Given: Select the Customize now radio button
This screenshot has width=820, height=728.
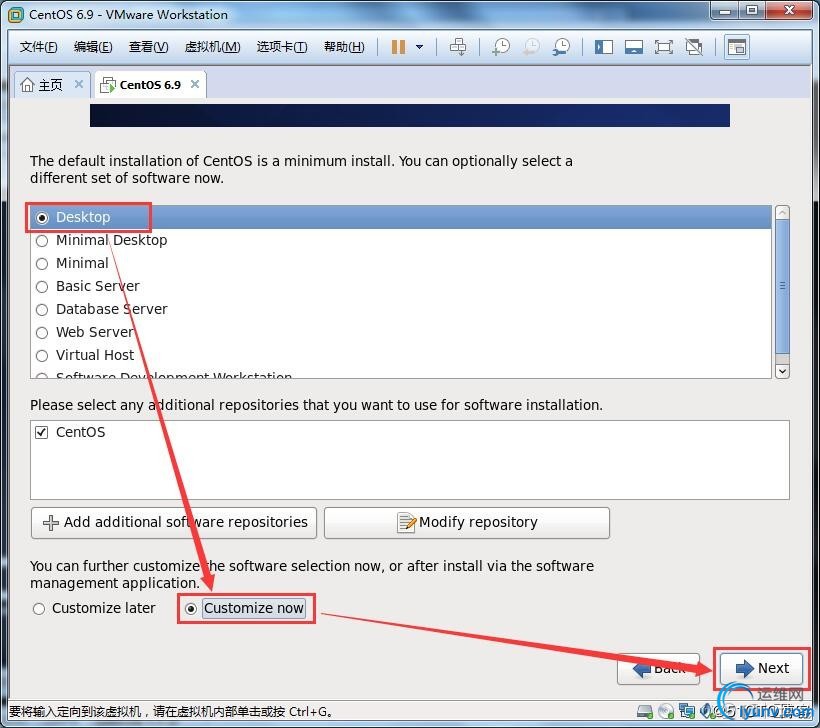Looking at the screenshot, I should coord(191,609).
